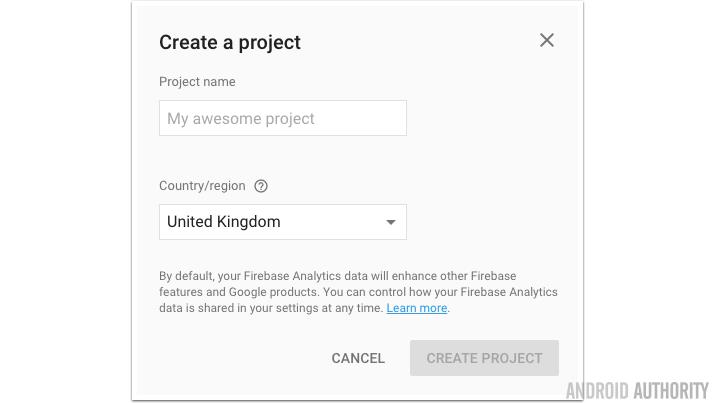Screen dimensions: 716x403
Task: Click the empty backdrop right of the dialog
Action: click(x=650, y=200)
